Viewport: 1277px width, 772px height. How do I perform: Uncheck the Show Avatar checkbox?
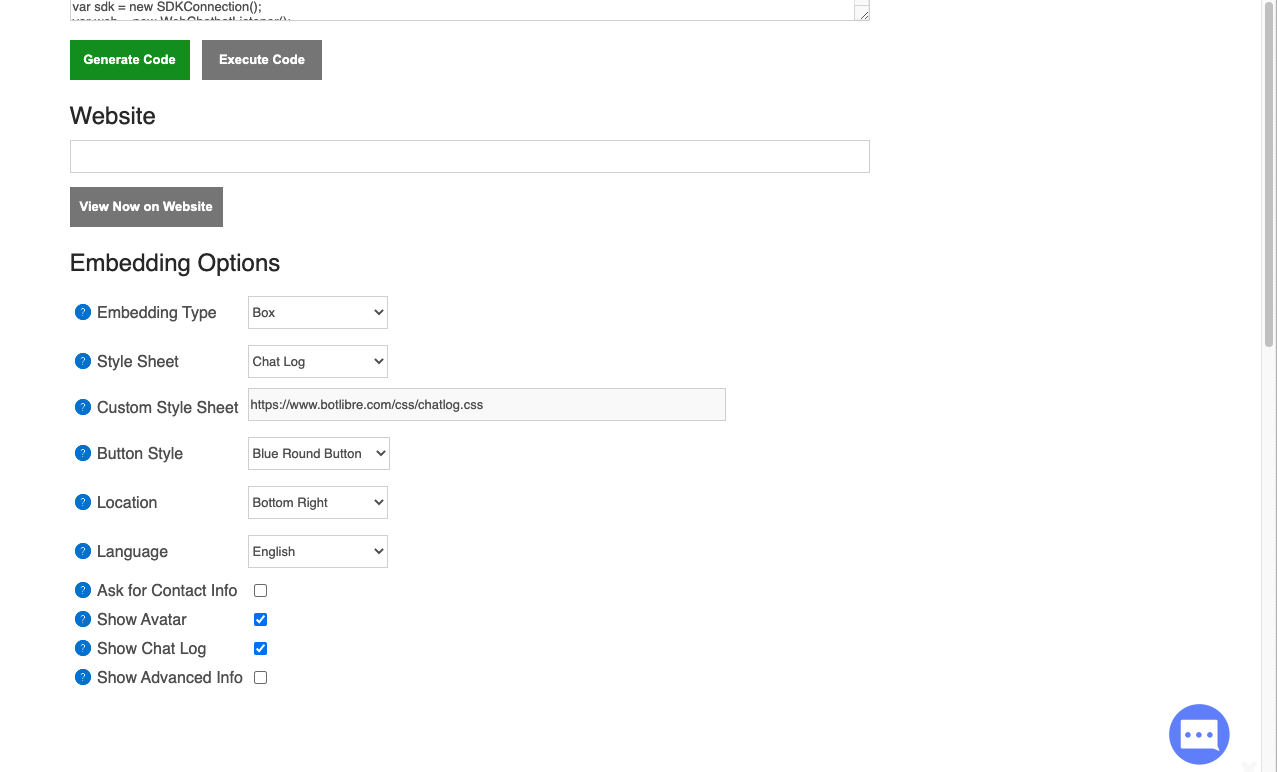click(260, 620)
